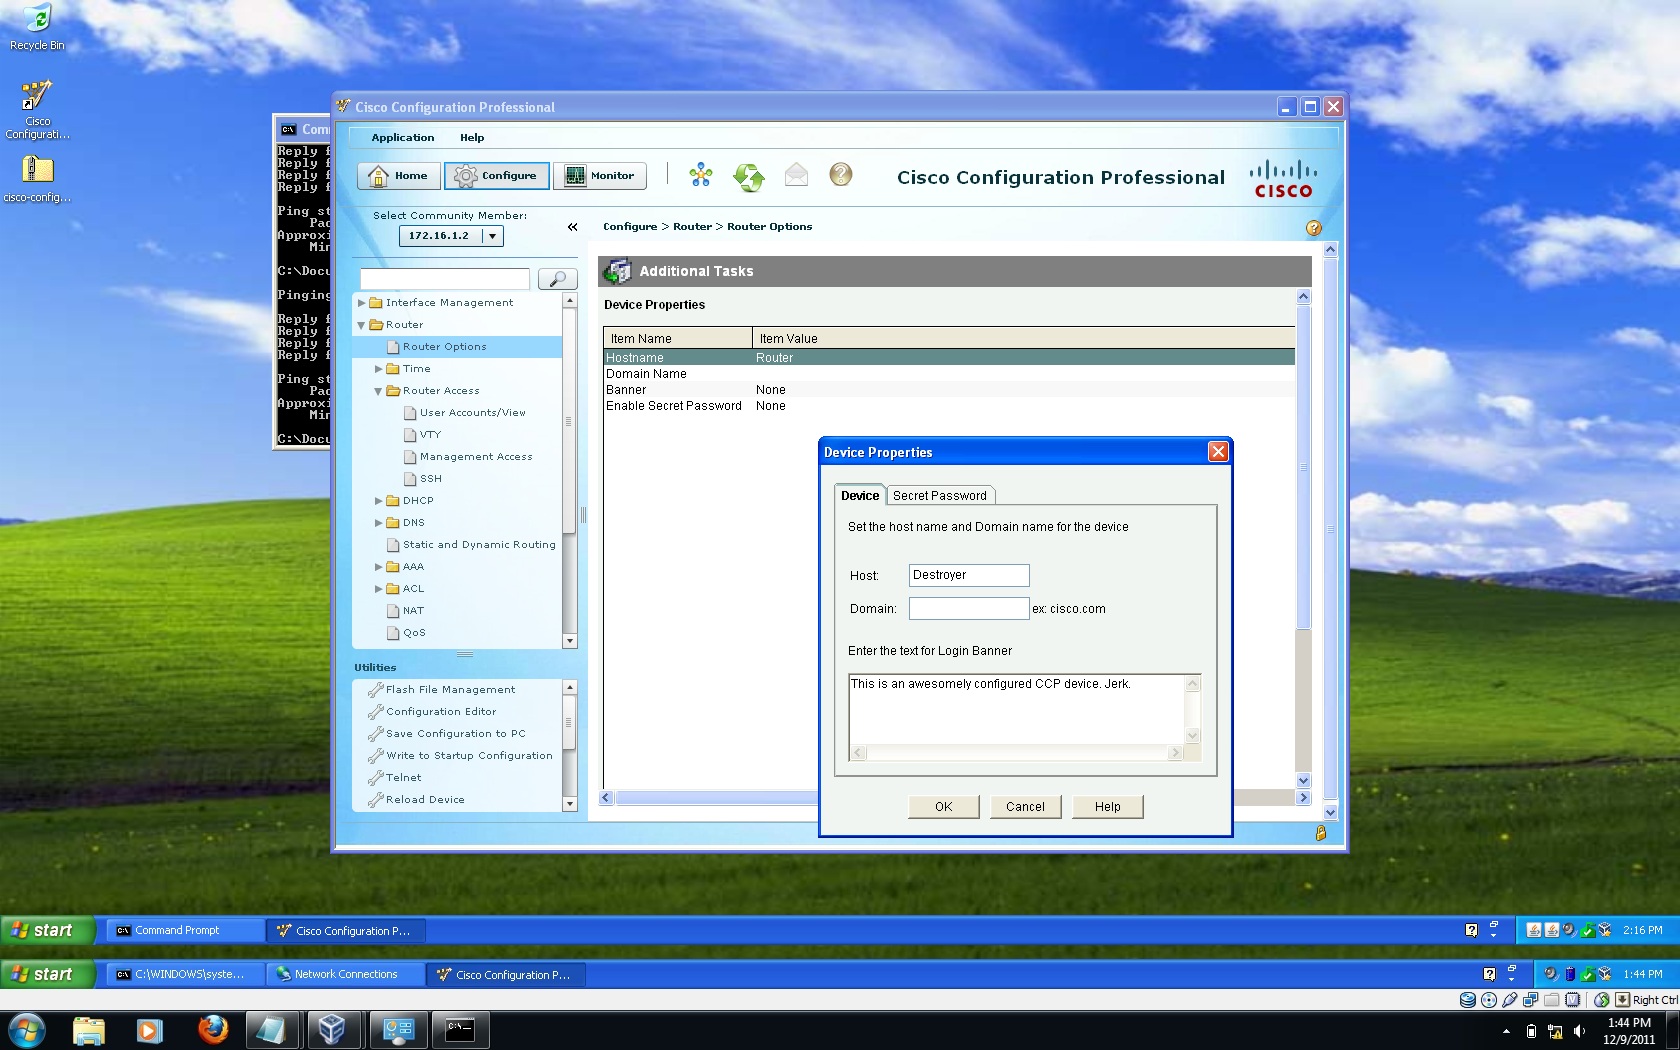Open the Application menu
This screenshot has height=1050, width=1680.
coord(403,138)
